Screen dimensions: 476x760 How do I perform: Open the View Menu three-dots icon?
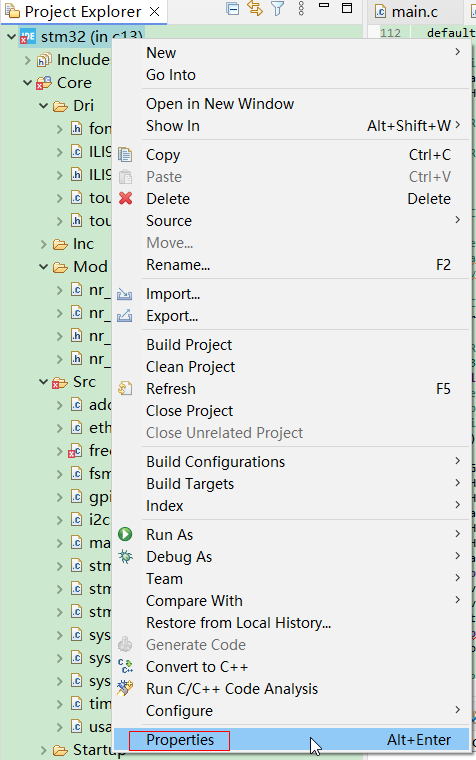[x=301, y=8]
